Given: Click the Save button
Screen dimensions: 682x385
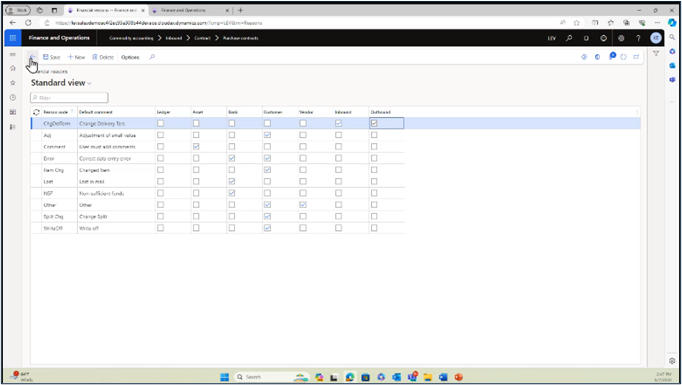Looking at the screenshot, I should tap(51, 57).
